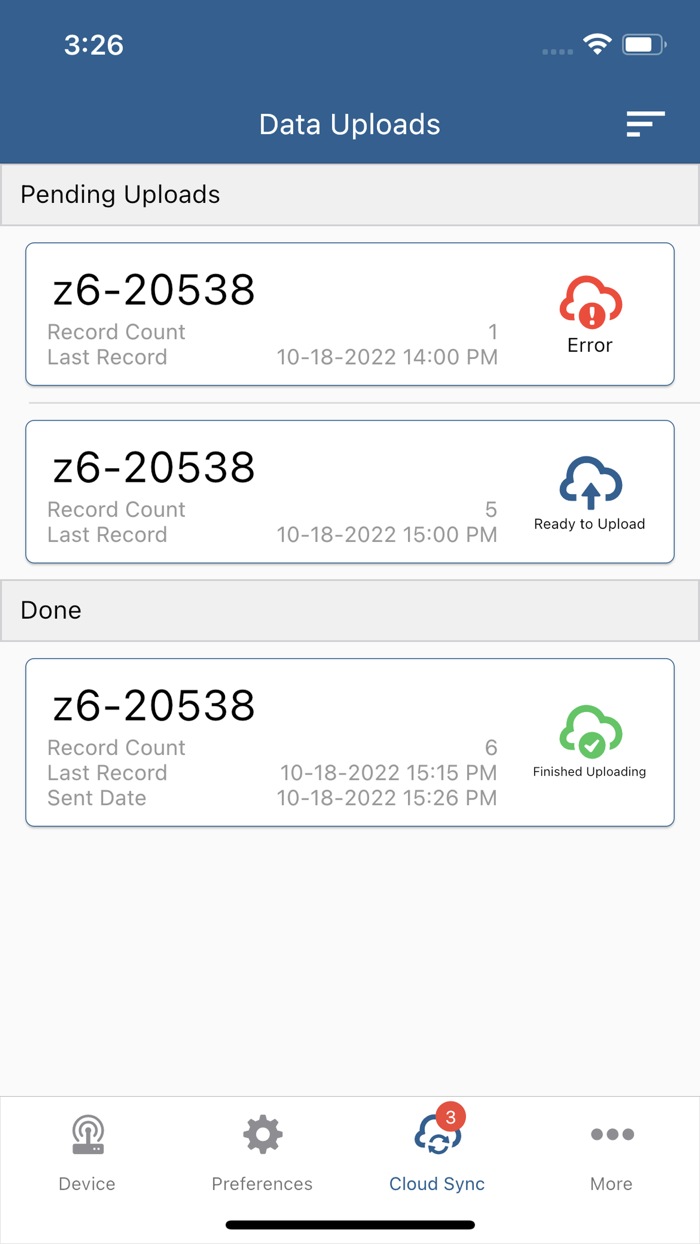Open the More menu

611,1155
